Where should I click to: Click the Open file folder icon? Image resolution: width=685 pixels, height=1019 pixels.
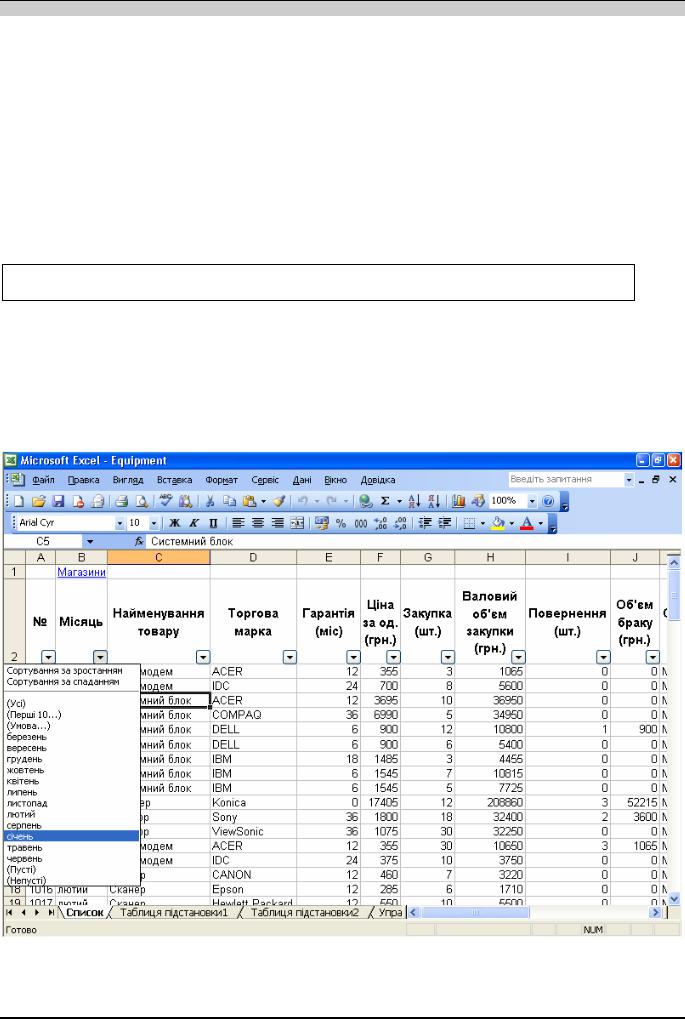click(x=38, y=501)
